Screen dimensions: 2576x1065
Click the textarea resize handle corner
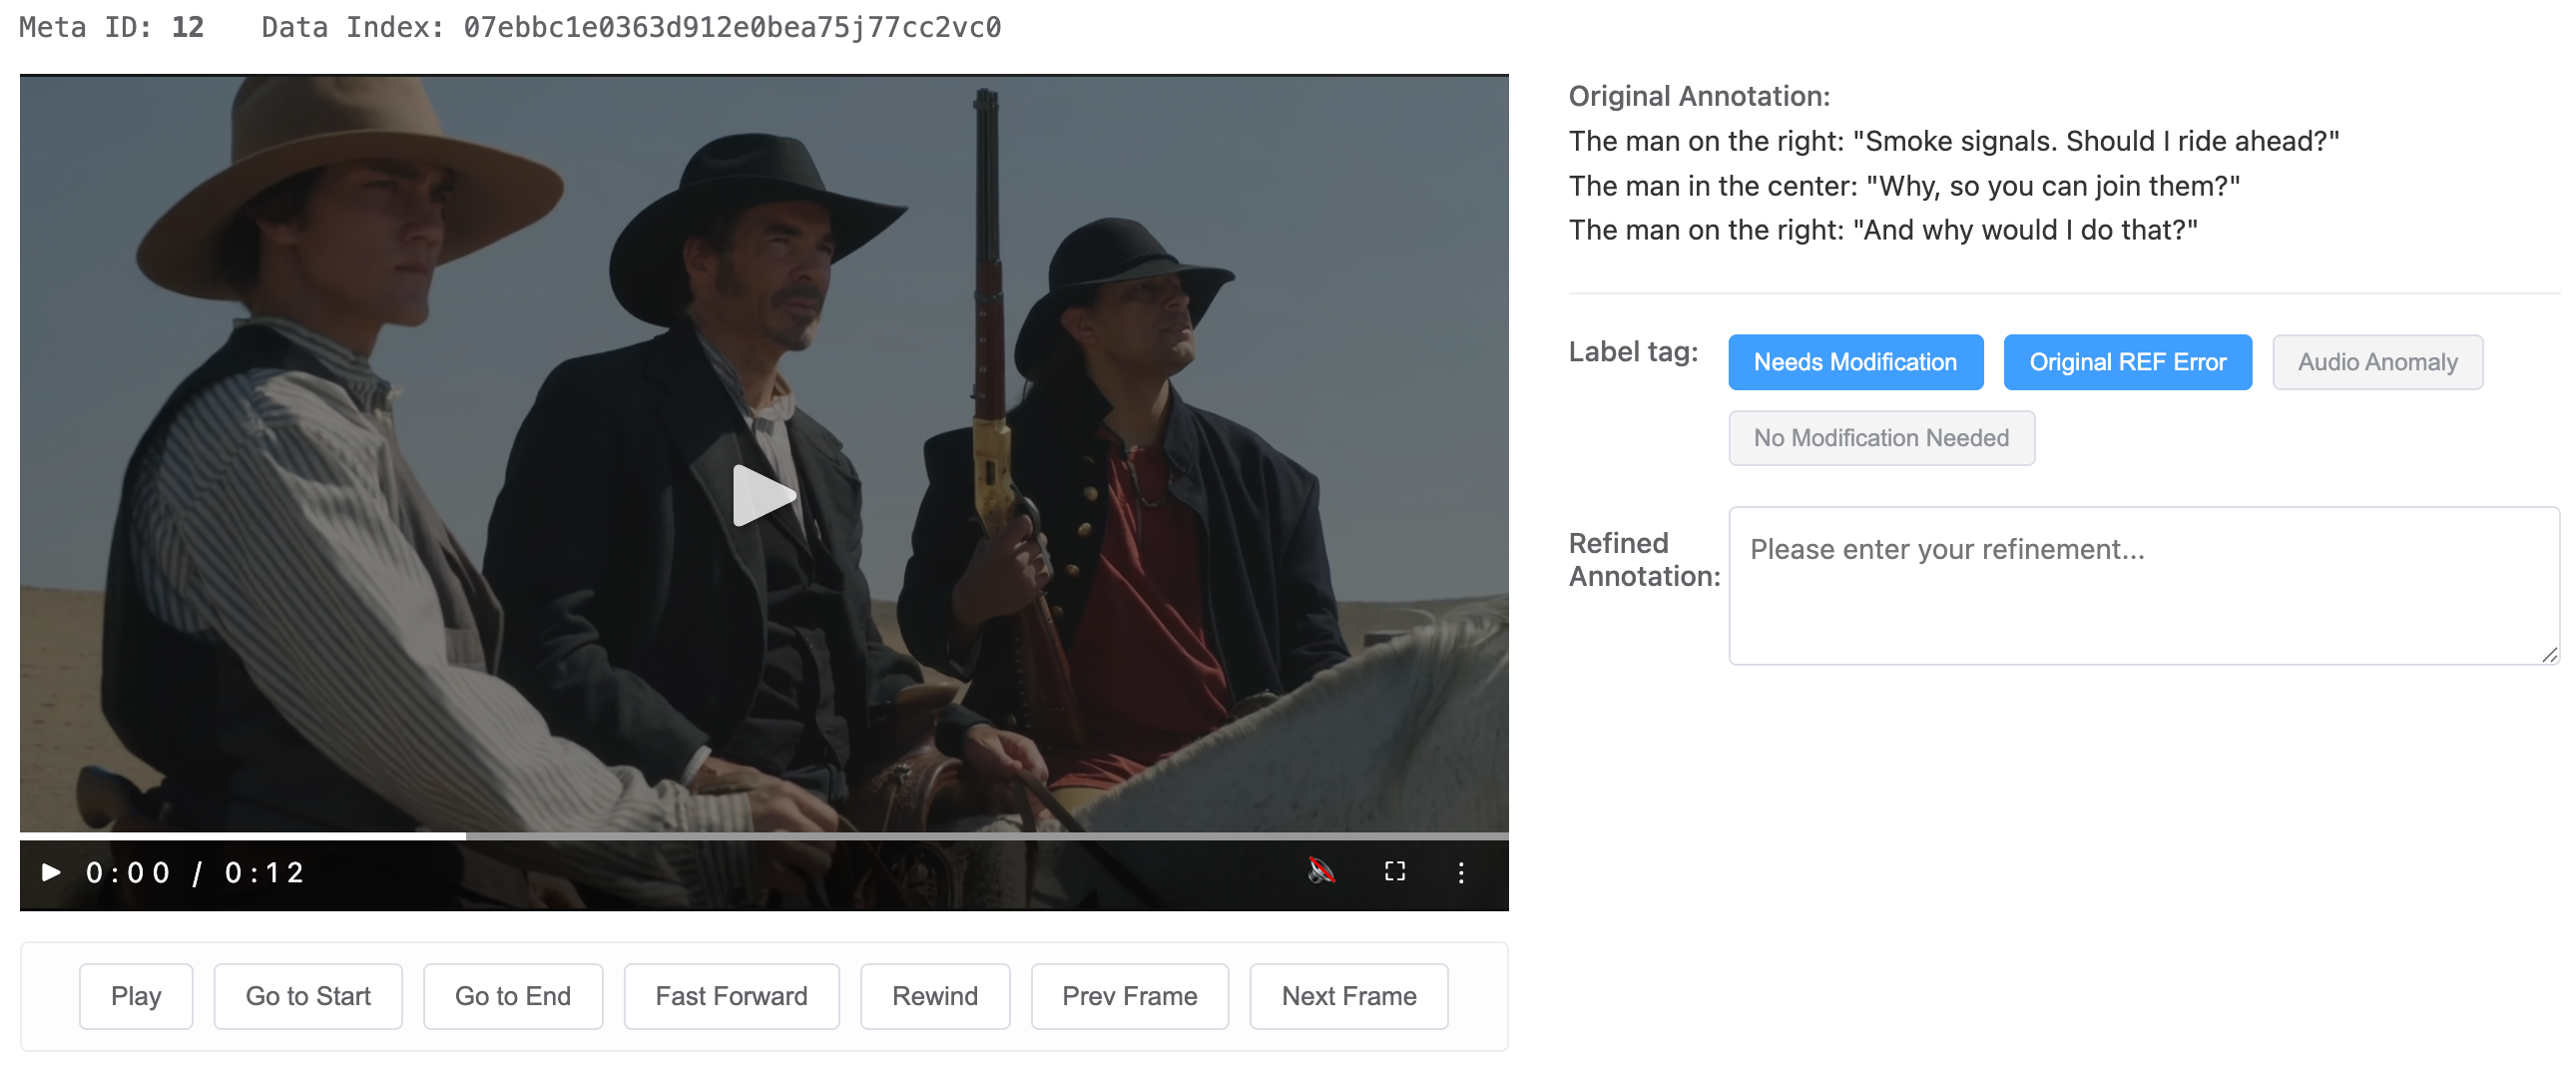point(2549,655)
